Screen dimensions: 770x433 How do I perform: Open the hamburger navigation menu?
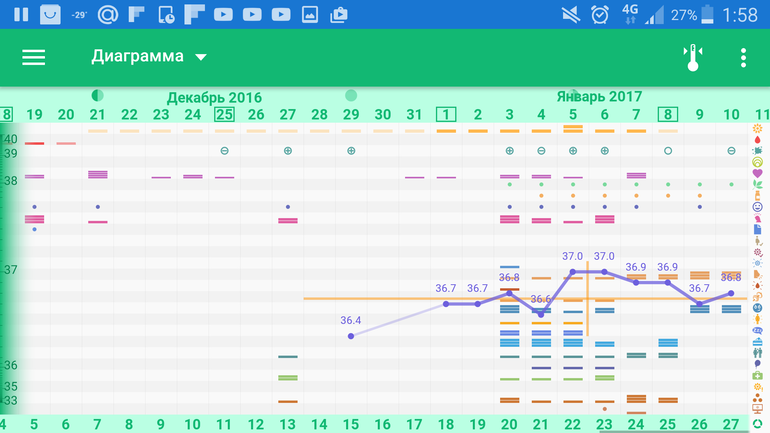(34, 57)
